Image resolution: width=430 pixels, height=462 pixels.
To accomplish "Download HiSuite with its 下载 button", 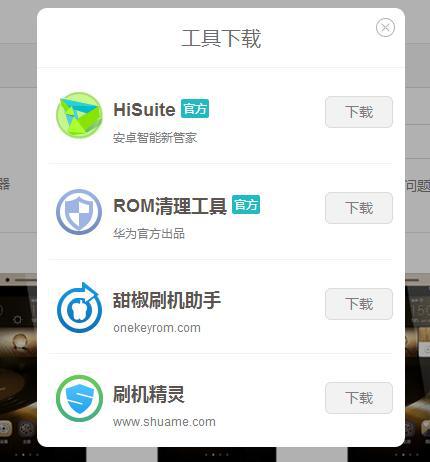I will coord(359,112).
